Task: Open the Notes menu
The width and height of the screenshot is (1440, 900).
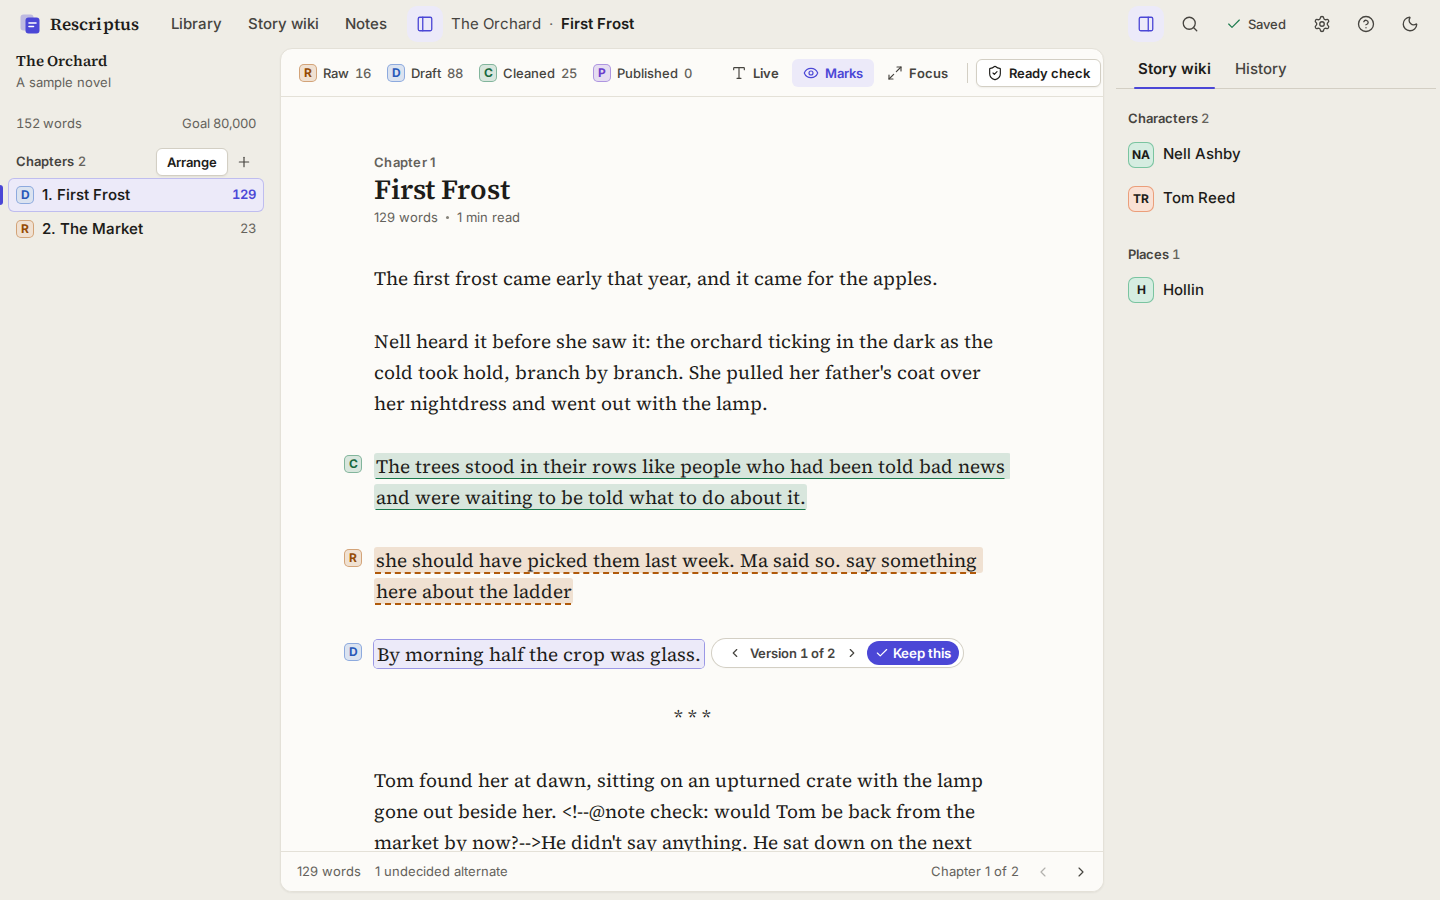Action: [x=366, y=24]
